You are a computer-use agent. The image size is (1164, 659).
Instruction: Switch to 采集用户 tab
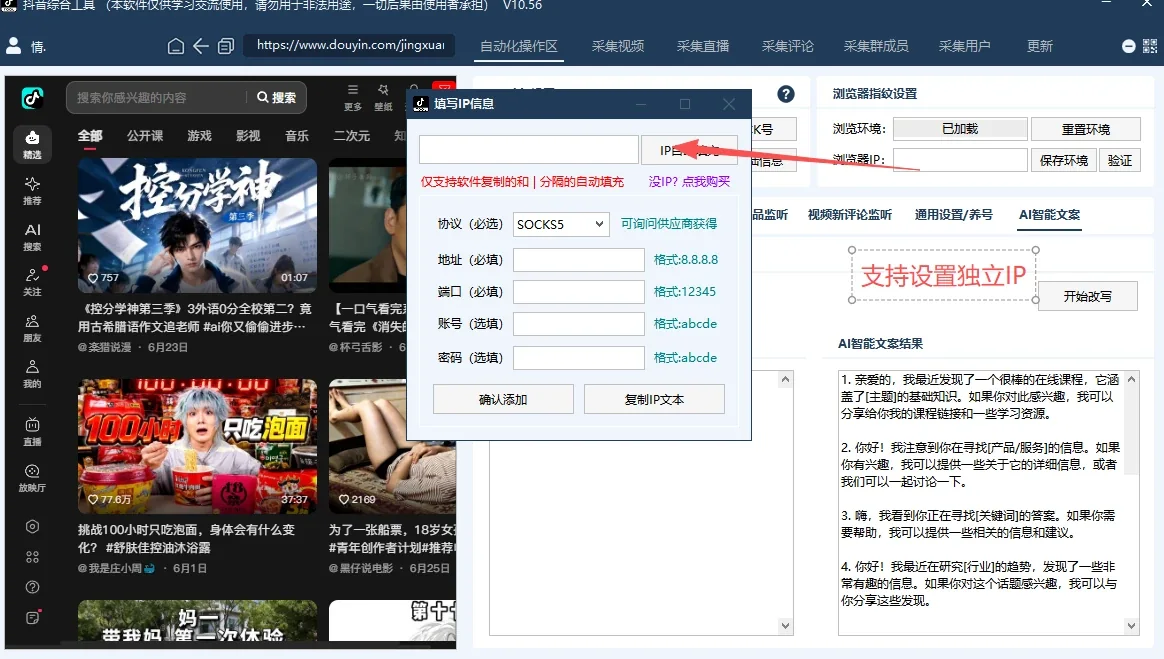point(964,46)
